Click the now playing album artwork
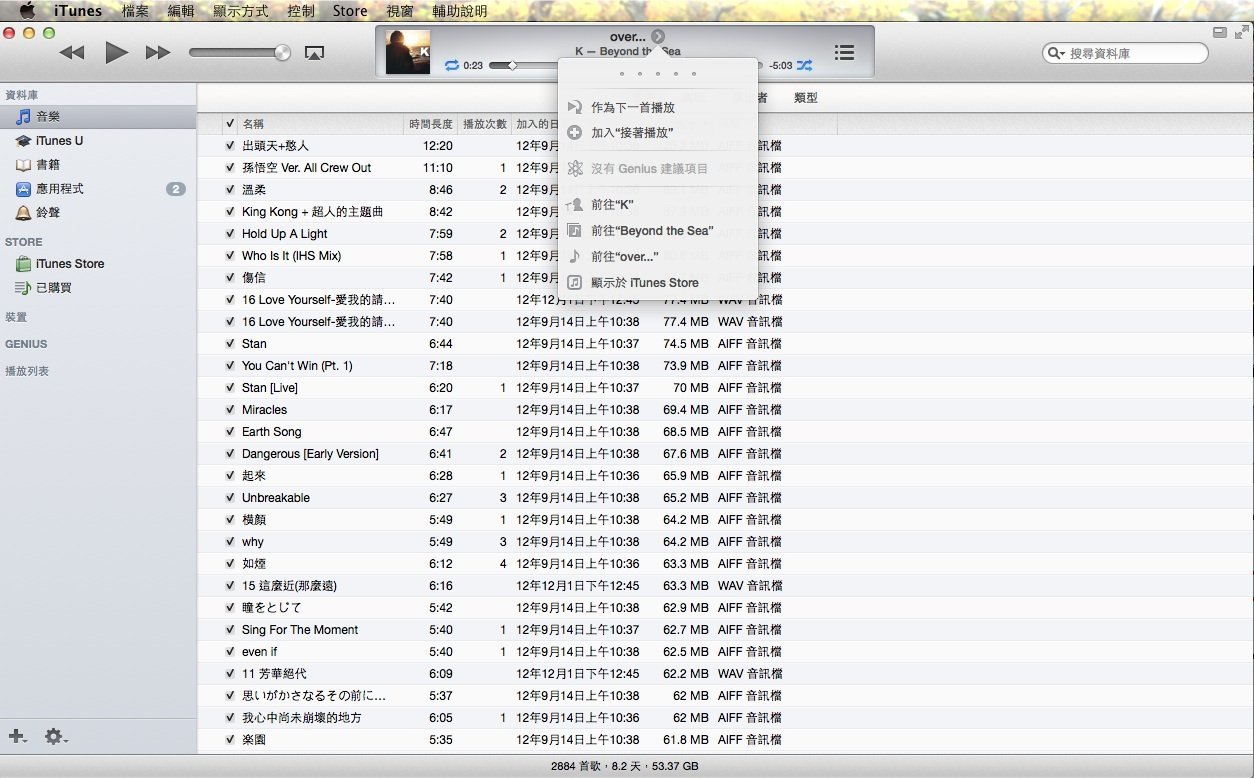 [x=408, y=52]
